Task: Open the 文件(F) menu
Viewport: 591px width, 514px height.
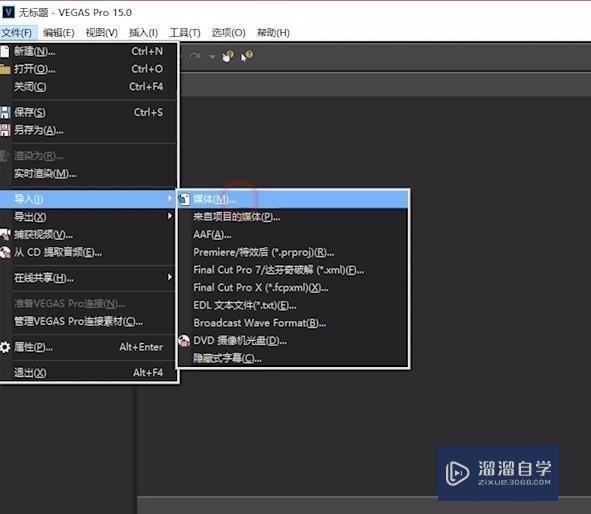Action: [x=17, y=33]
